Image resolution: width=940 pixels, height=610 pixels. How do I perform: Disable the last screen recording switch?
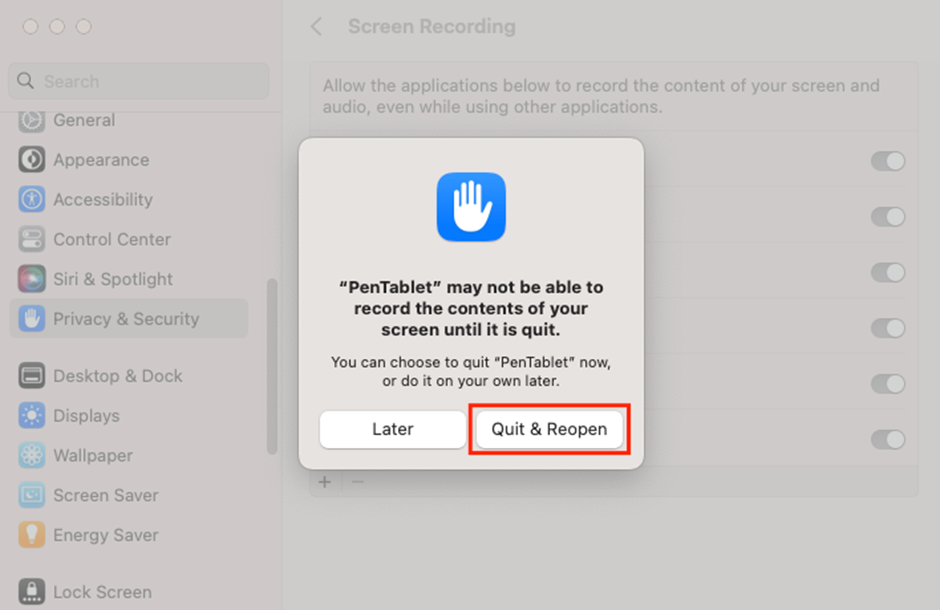point(887,439)
